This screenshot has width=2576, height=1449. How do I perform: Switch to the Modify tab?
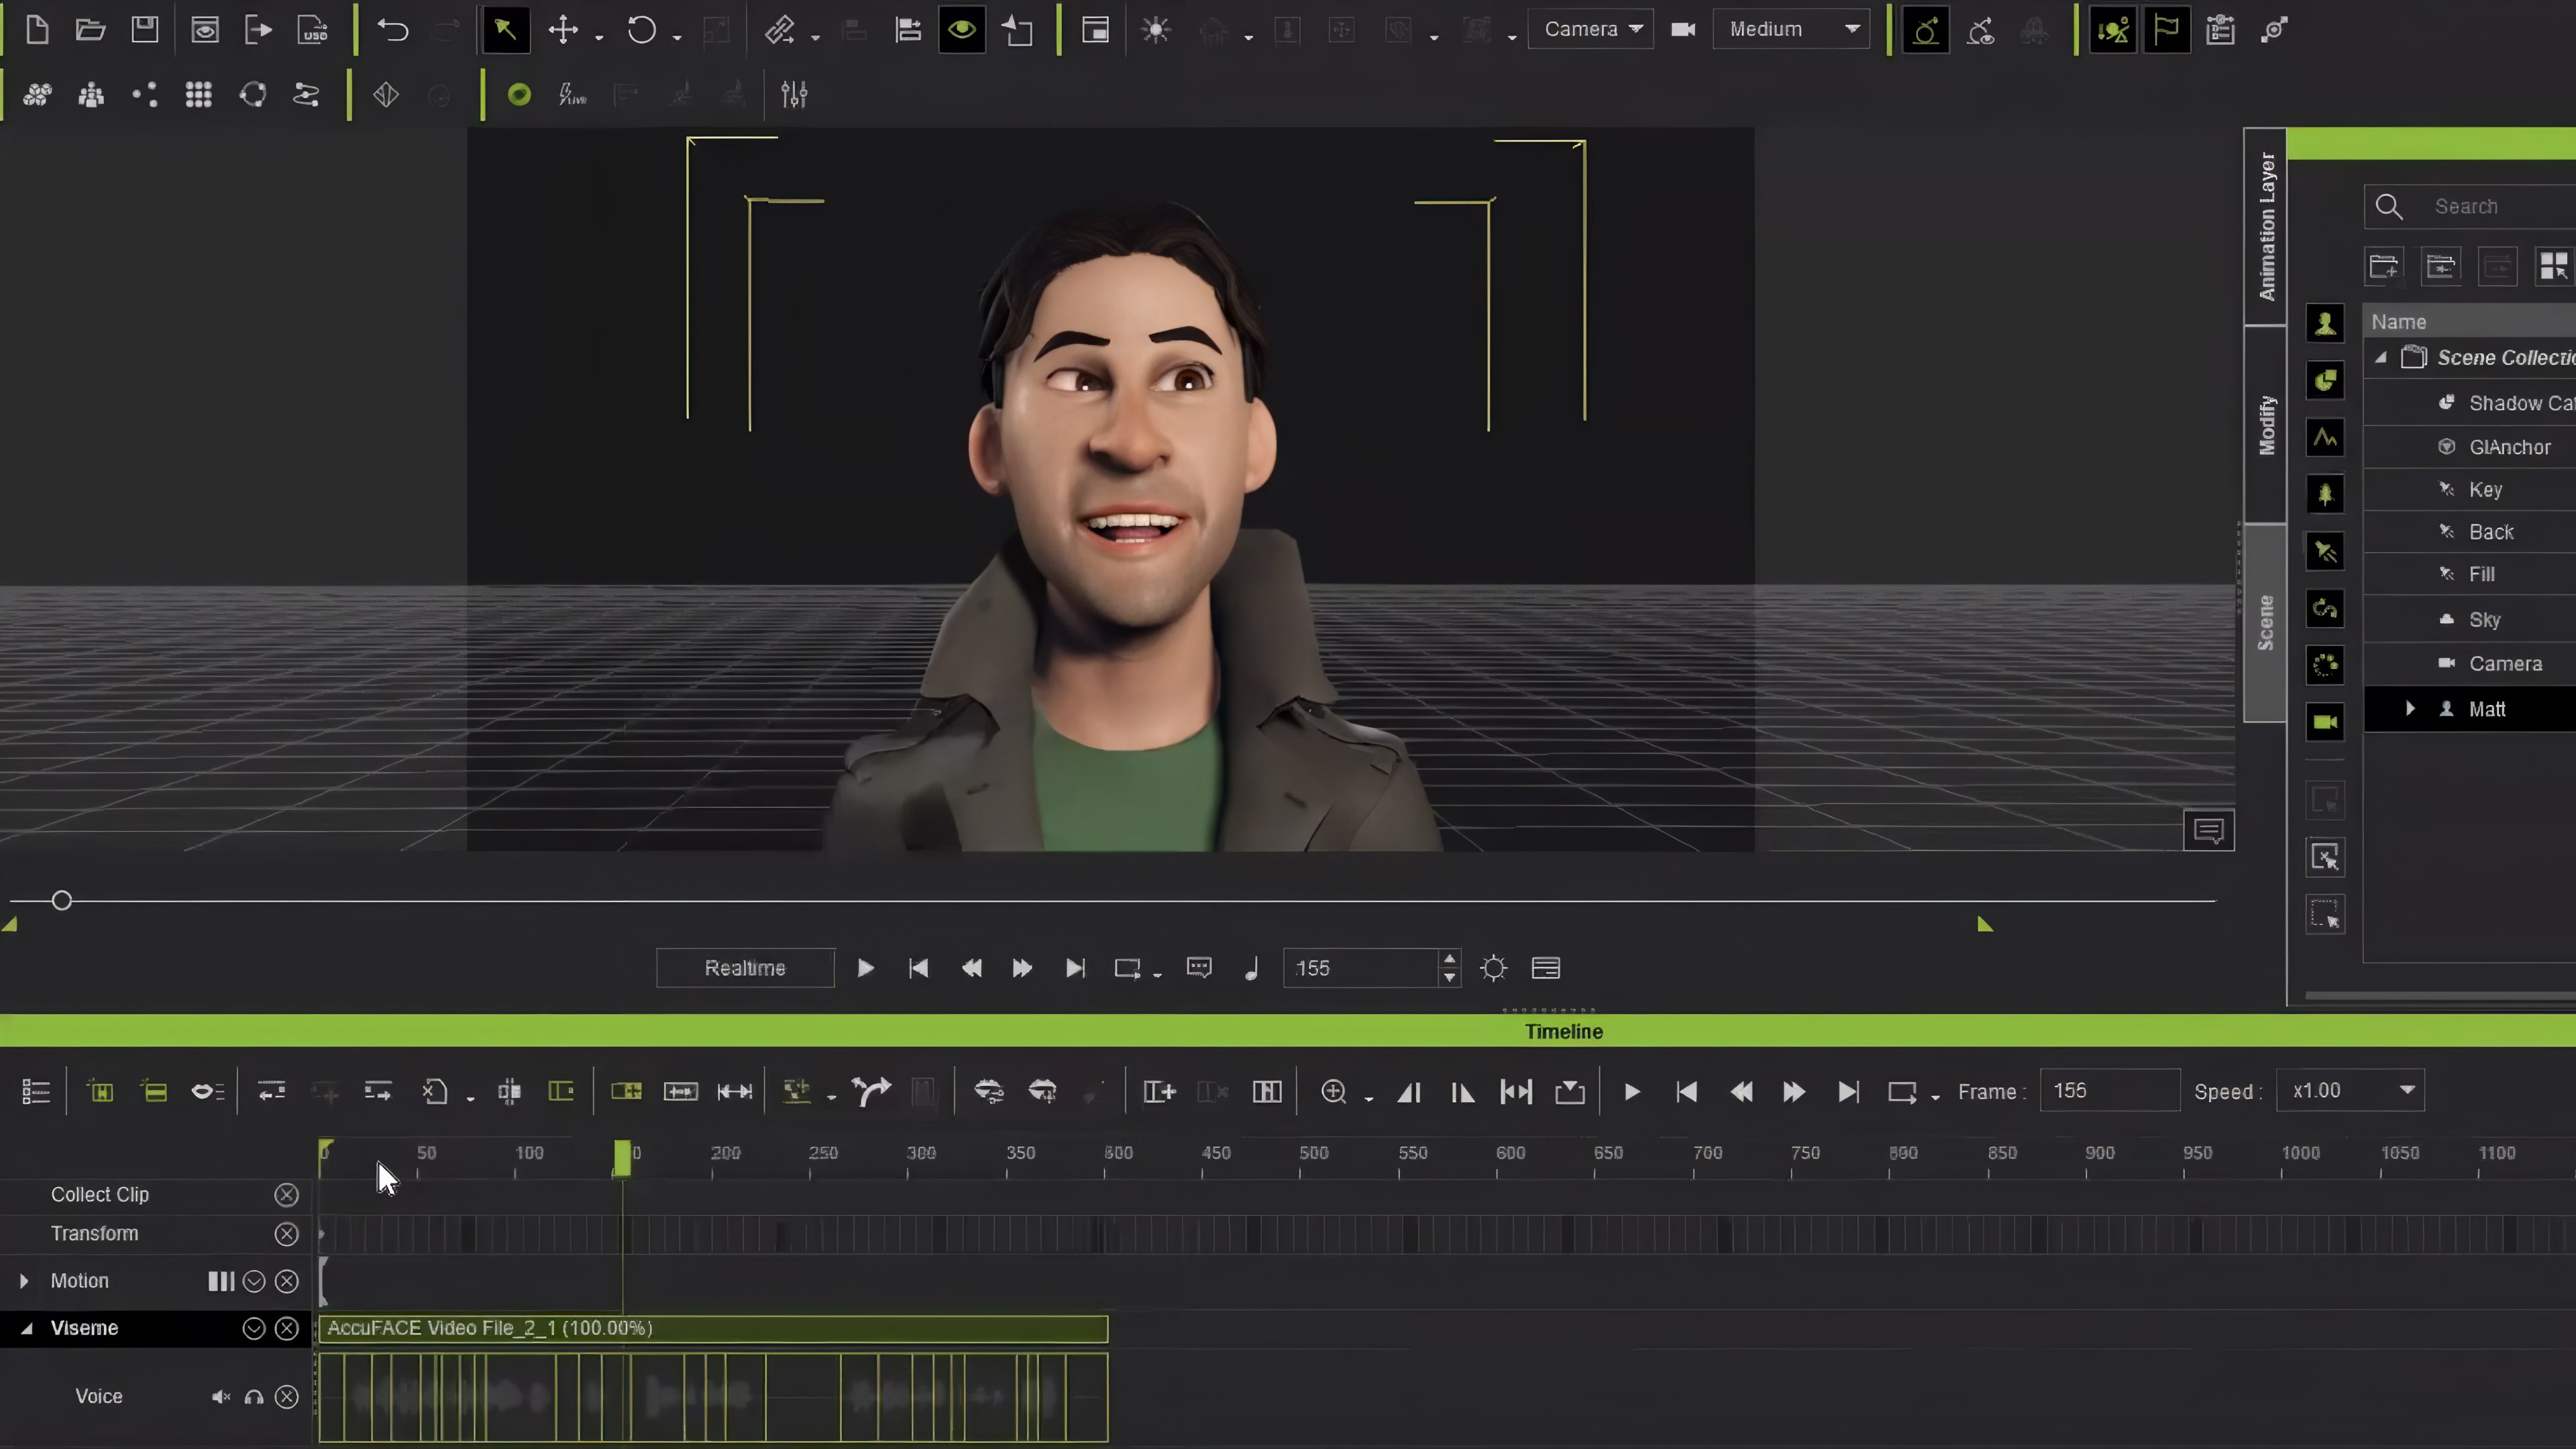coord(2266,424)
